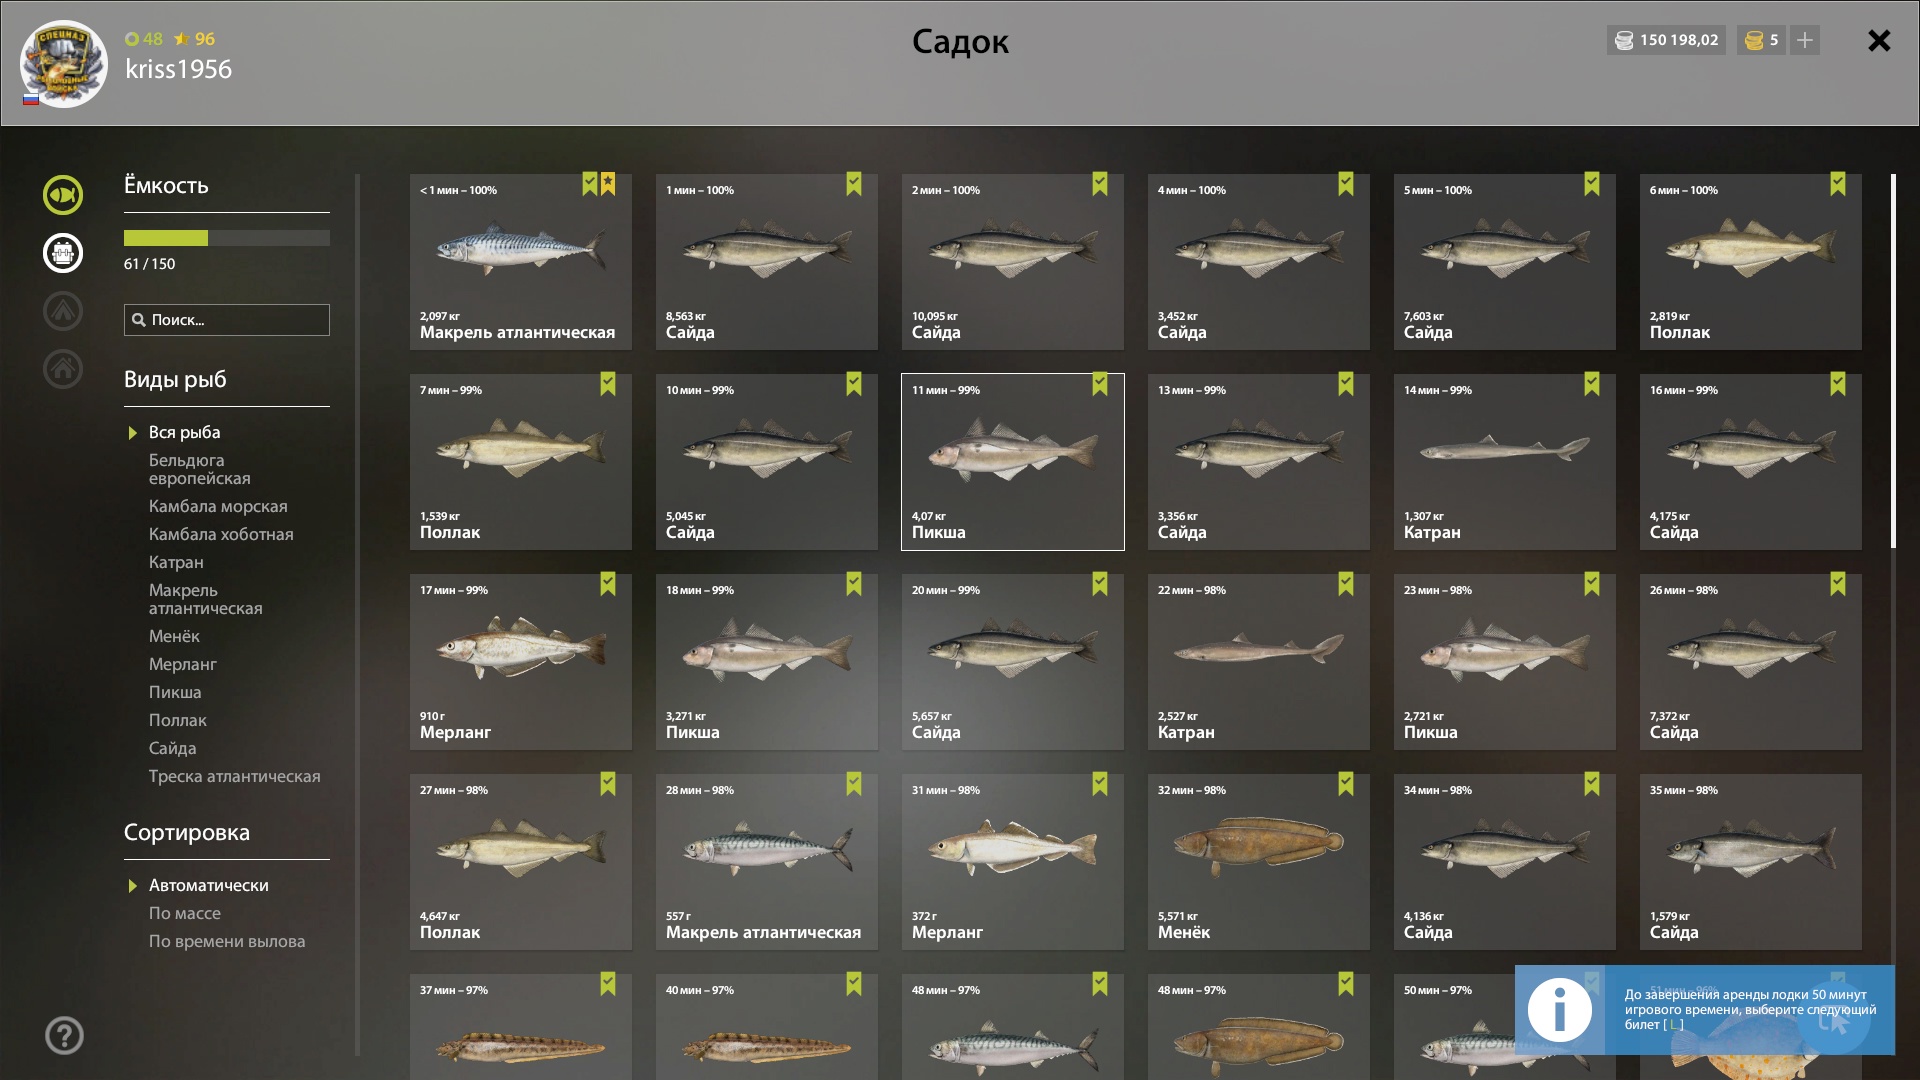The image size is (1920, 1080).
Task: Select the Вся рыба filter
Action: [x=185, y=432]
